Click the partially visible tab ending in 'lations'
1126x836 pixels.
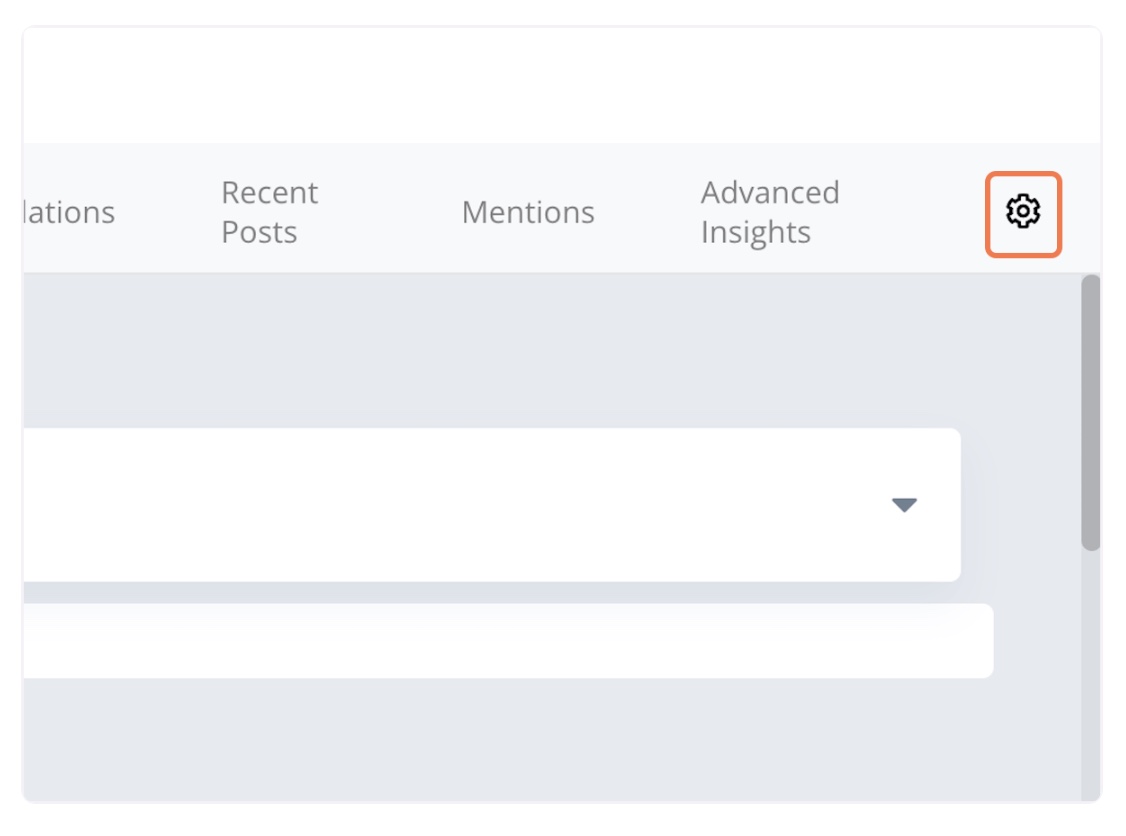69,213
